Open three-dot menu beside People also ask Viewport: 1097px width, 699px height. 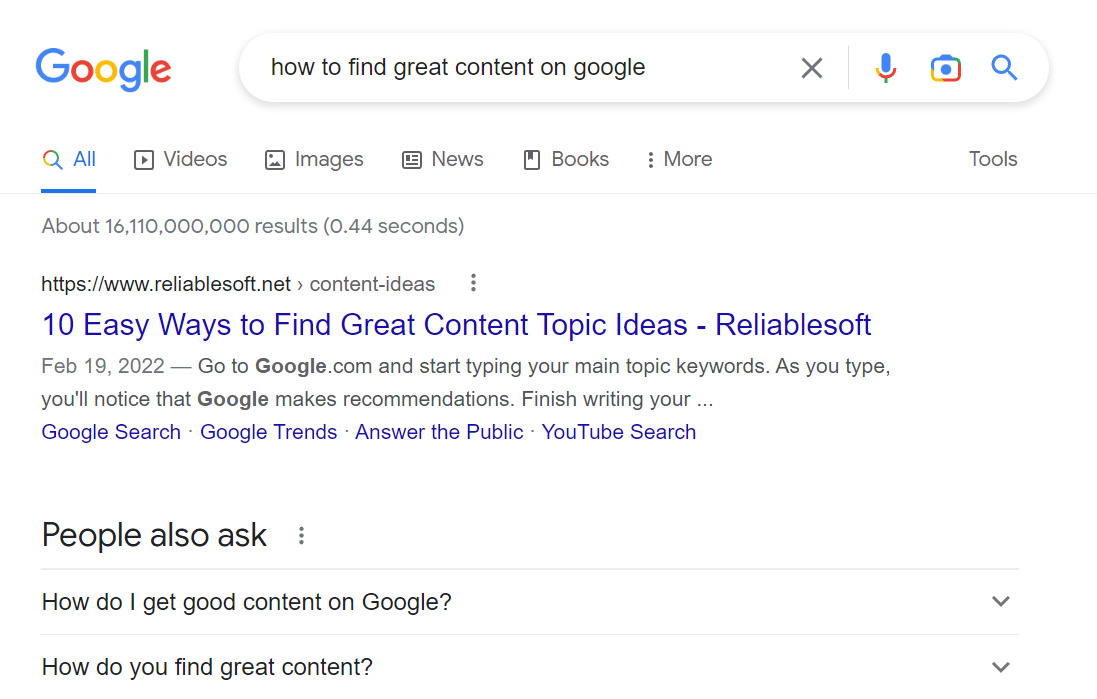pos(302,536)
